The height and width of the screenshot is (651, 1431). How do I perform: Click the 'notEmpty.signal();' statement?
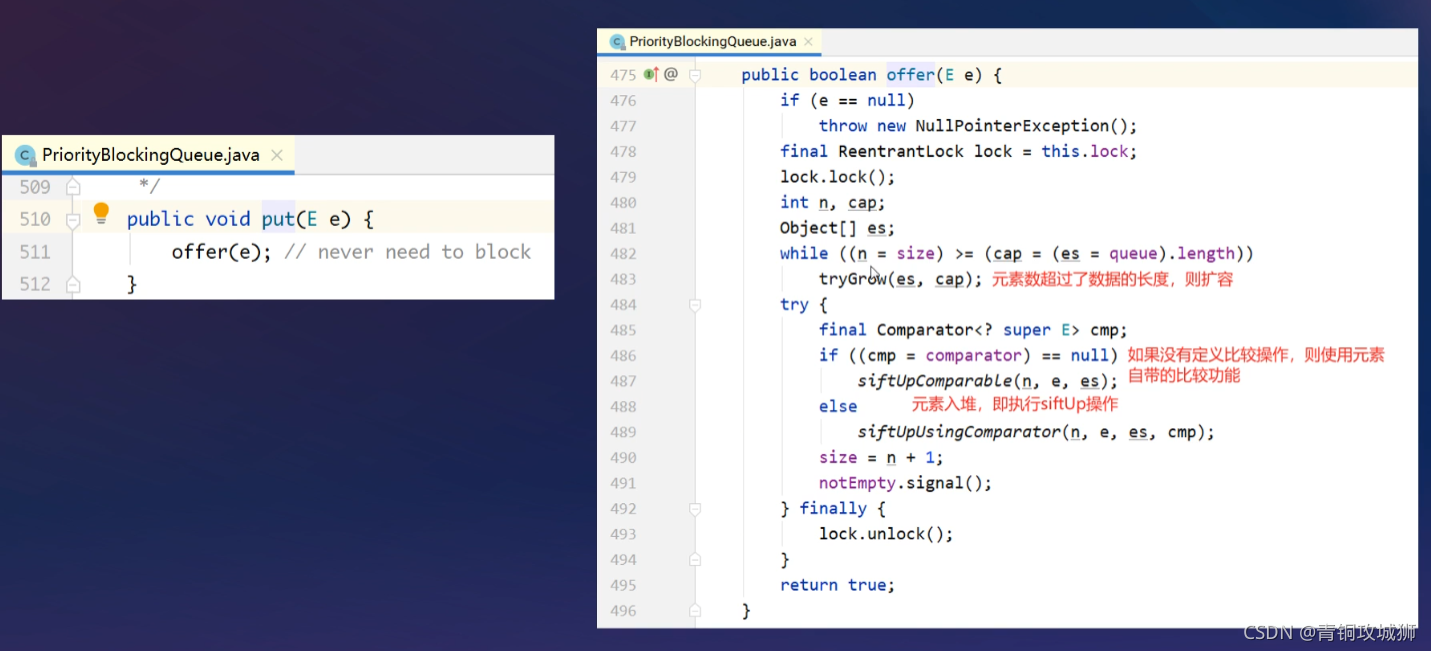(x=905, y=483)
